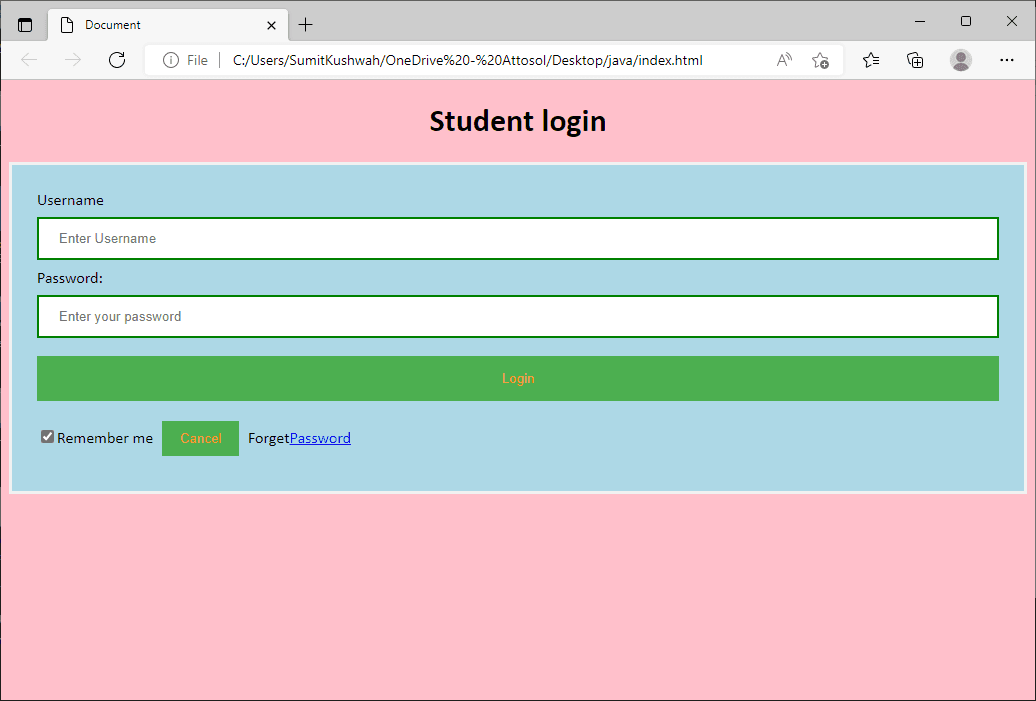Click the Enter Username field
This screenshot has width=1036, height=701.
click(x=518, y=239)
